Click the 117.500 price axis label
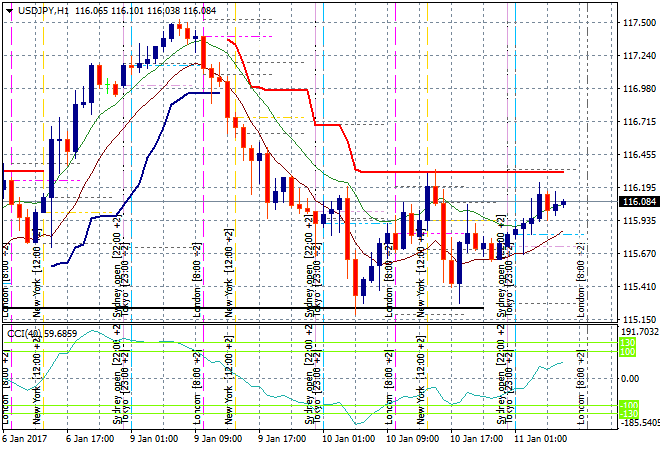The height and width of the screenshot is (450, 660). [x=638, y=23]
